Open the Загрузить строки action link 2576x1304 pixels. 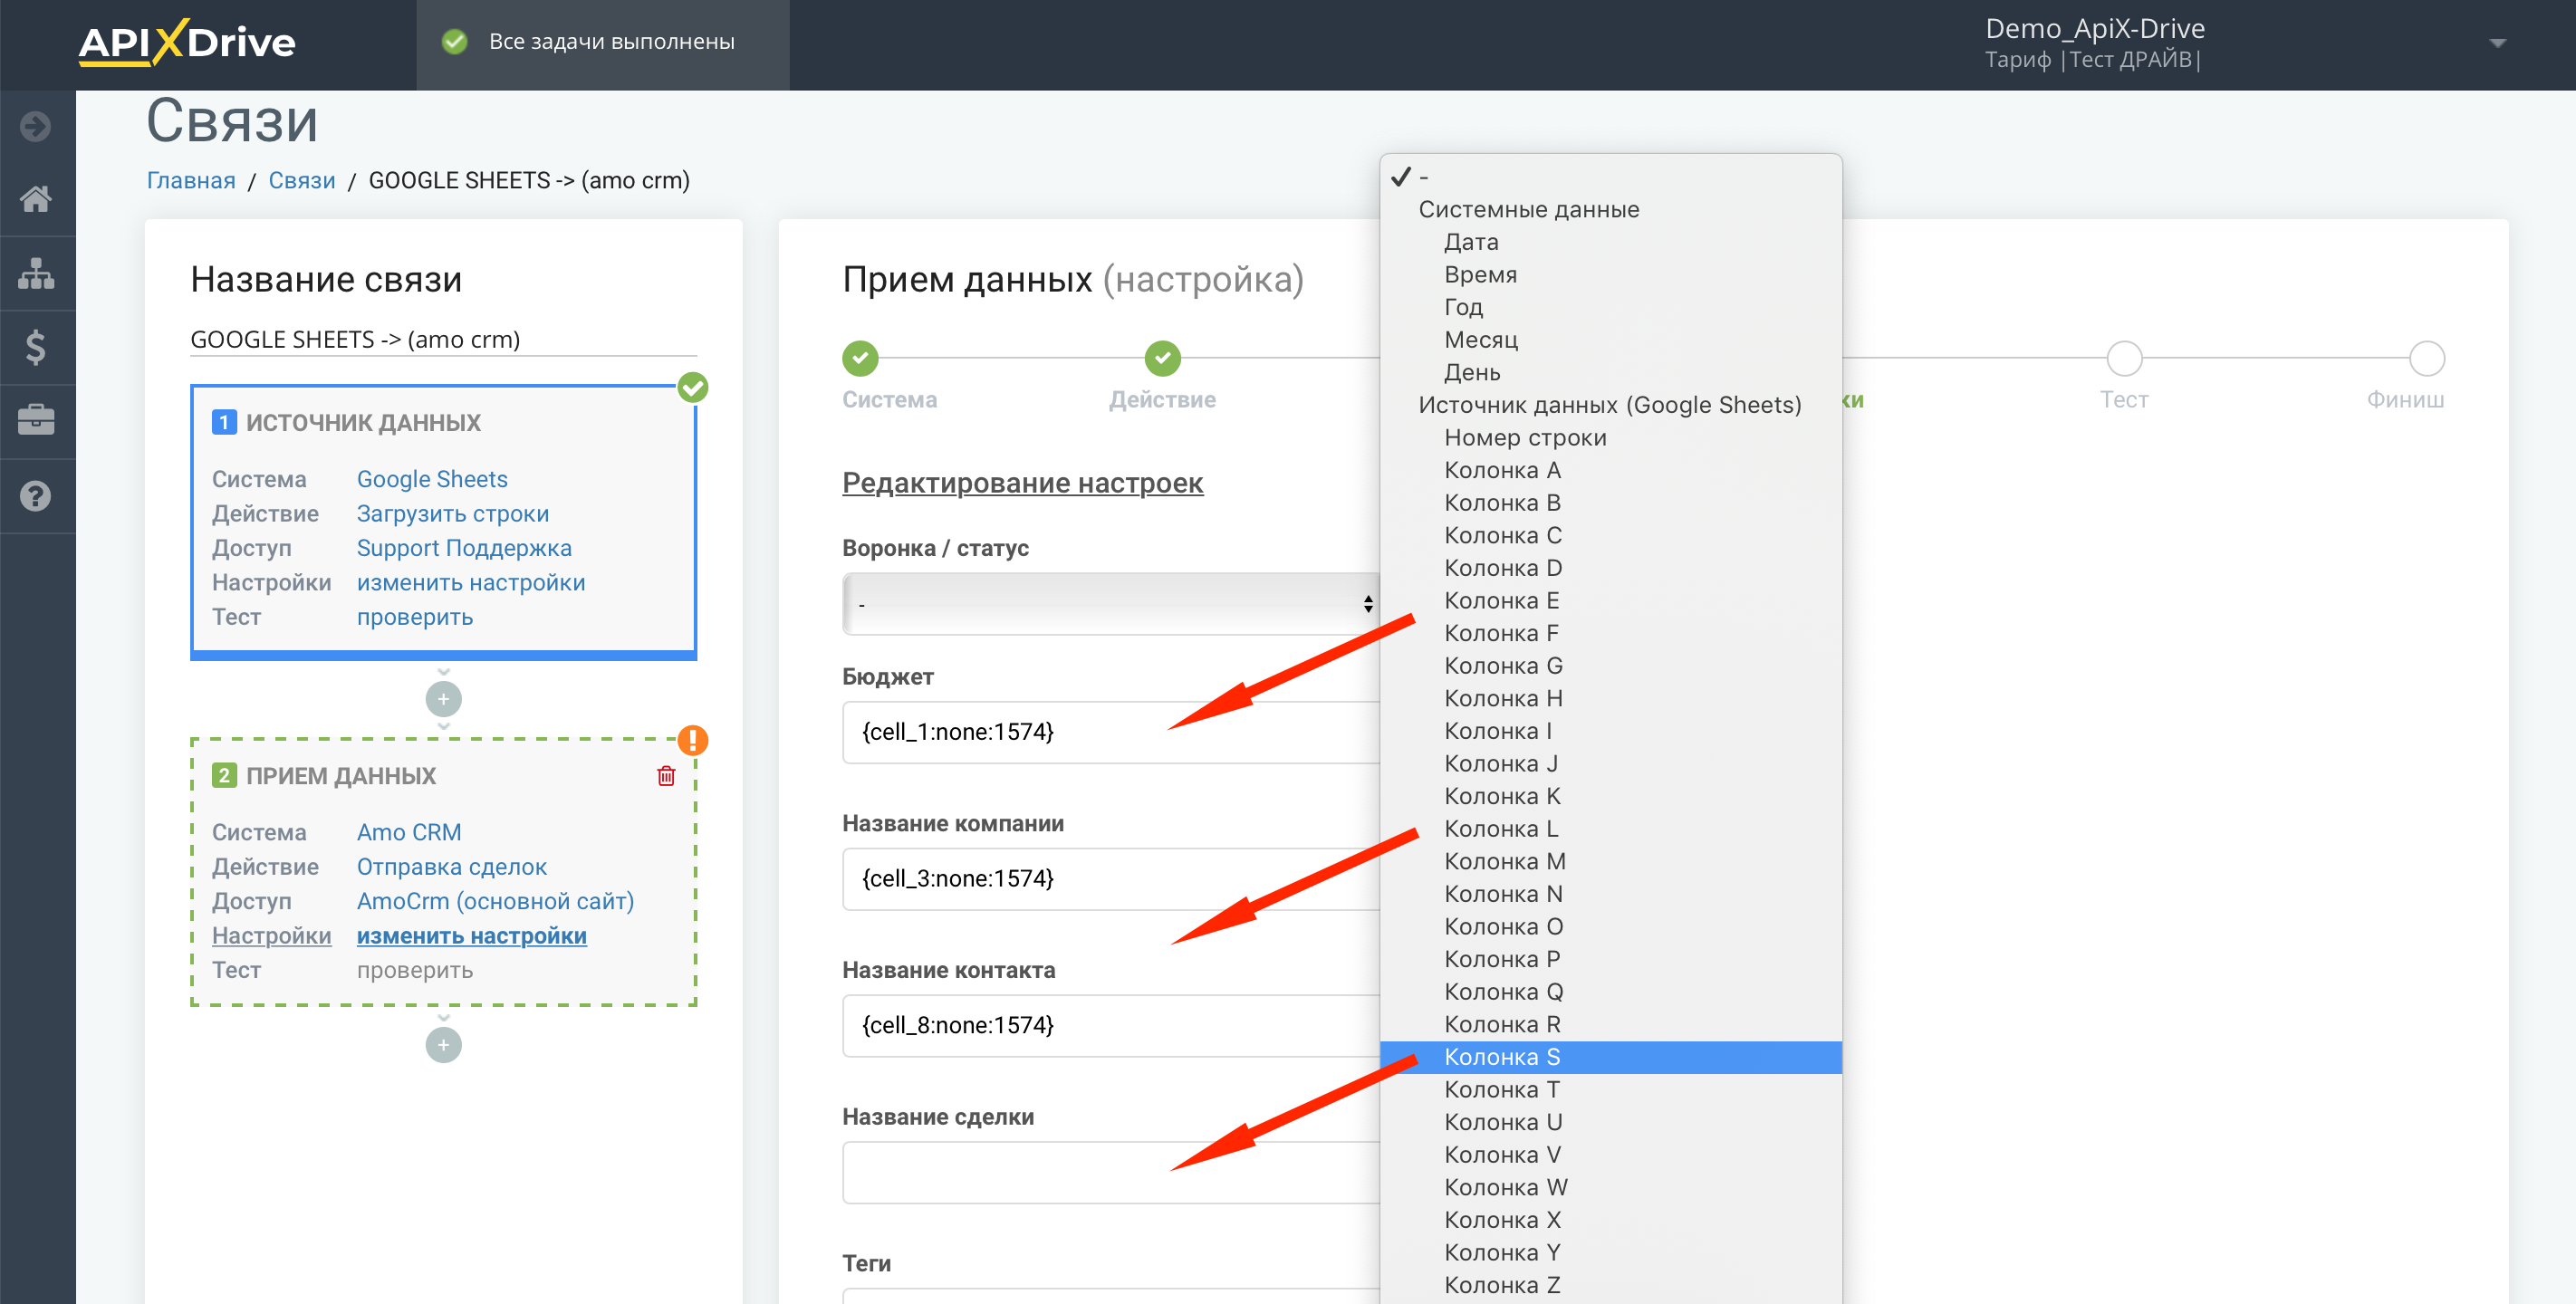(453, 514)
